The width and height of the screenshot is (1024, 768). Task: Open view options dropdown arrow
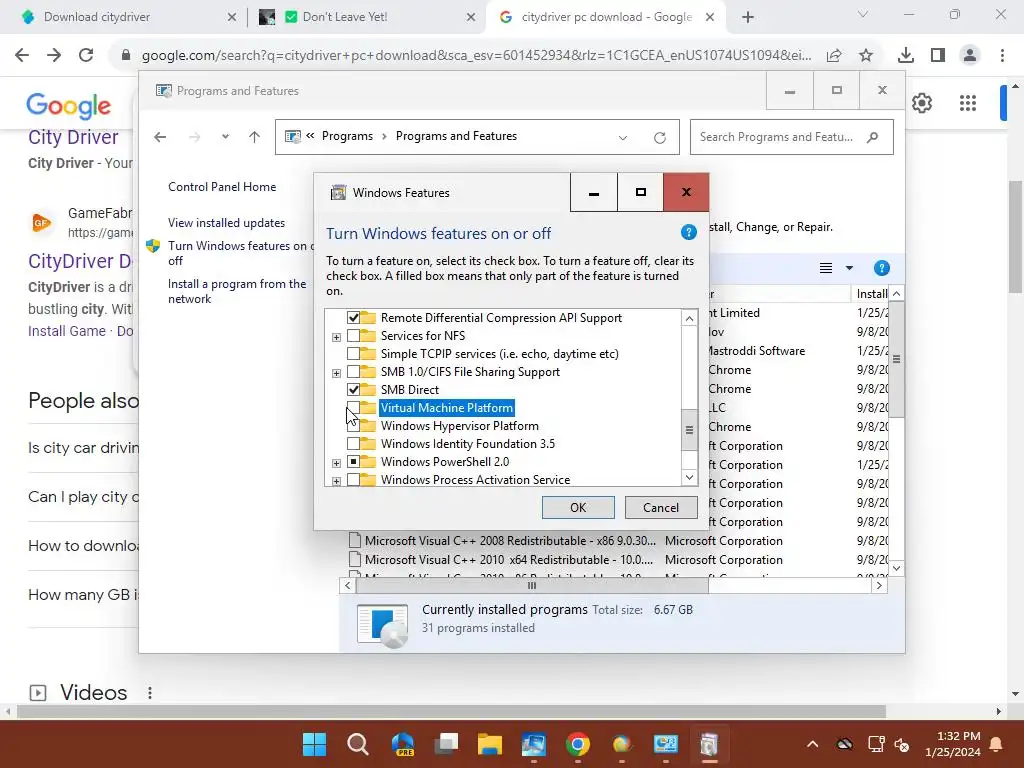coord(849,268)
